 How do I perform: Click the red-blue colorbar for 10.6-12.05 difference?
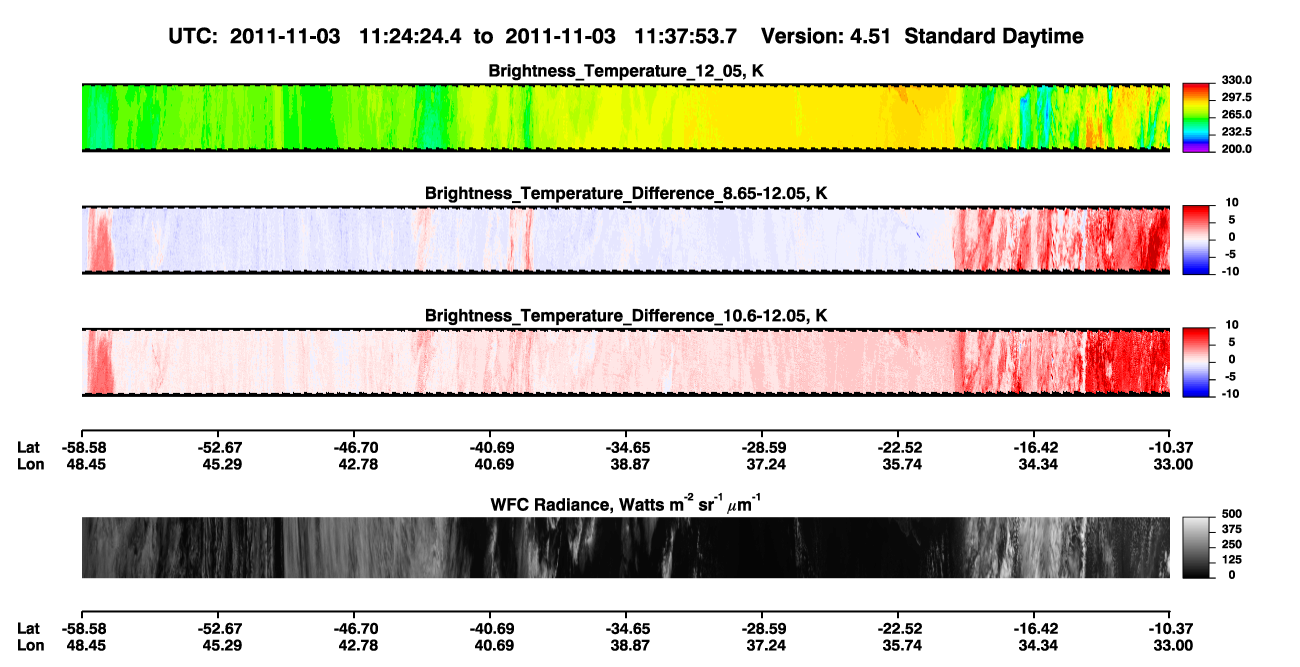(x=1197, y=362)
